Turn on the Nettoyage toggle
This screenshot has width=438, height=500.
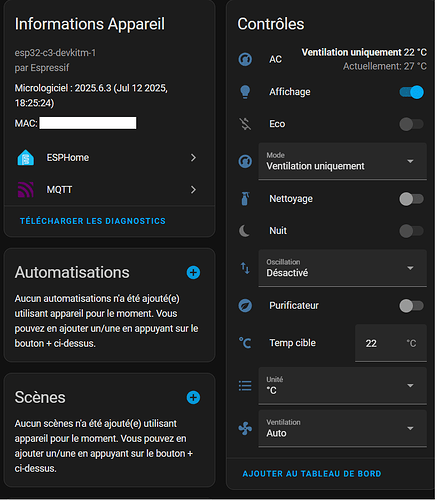click(413, 199)
